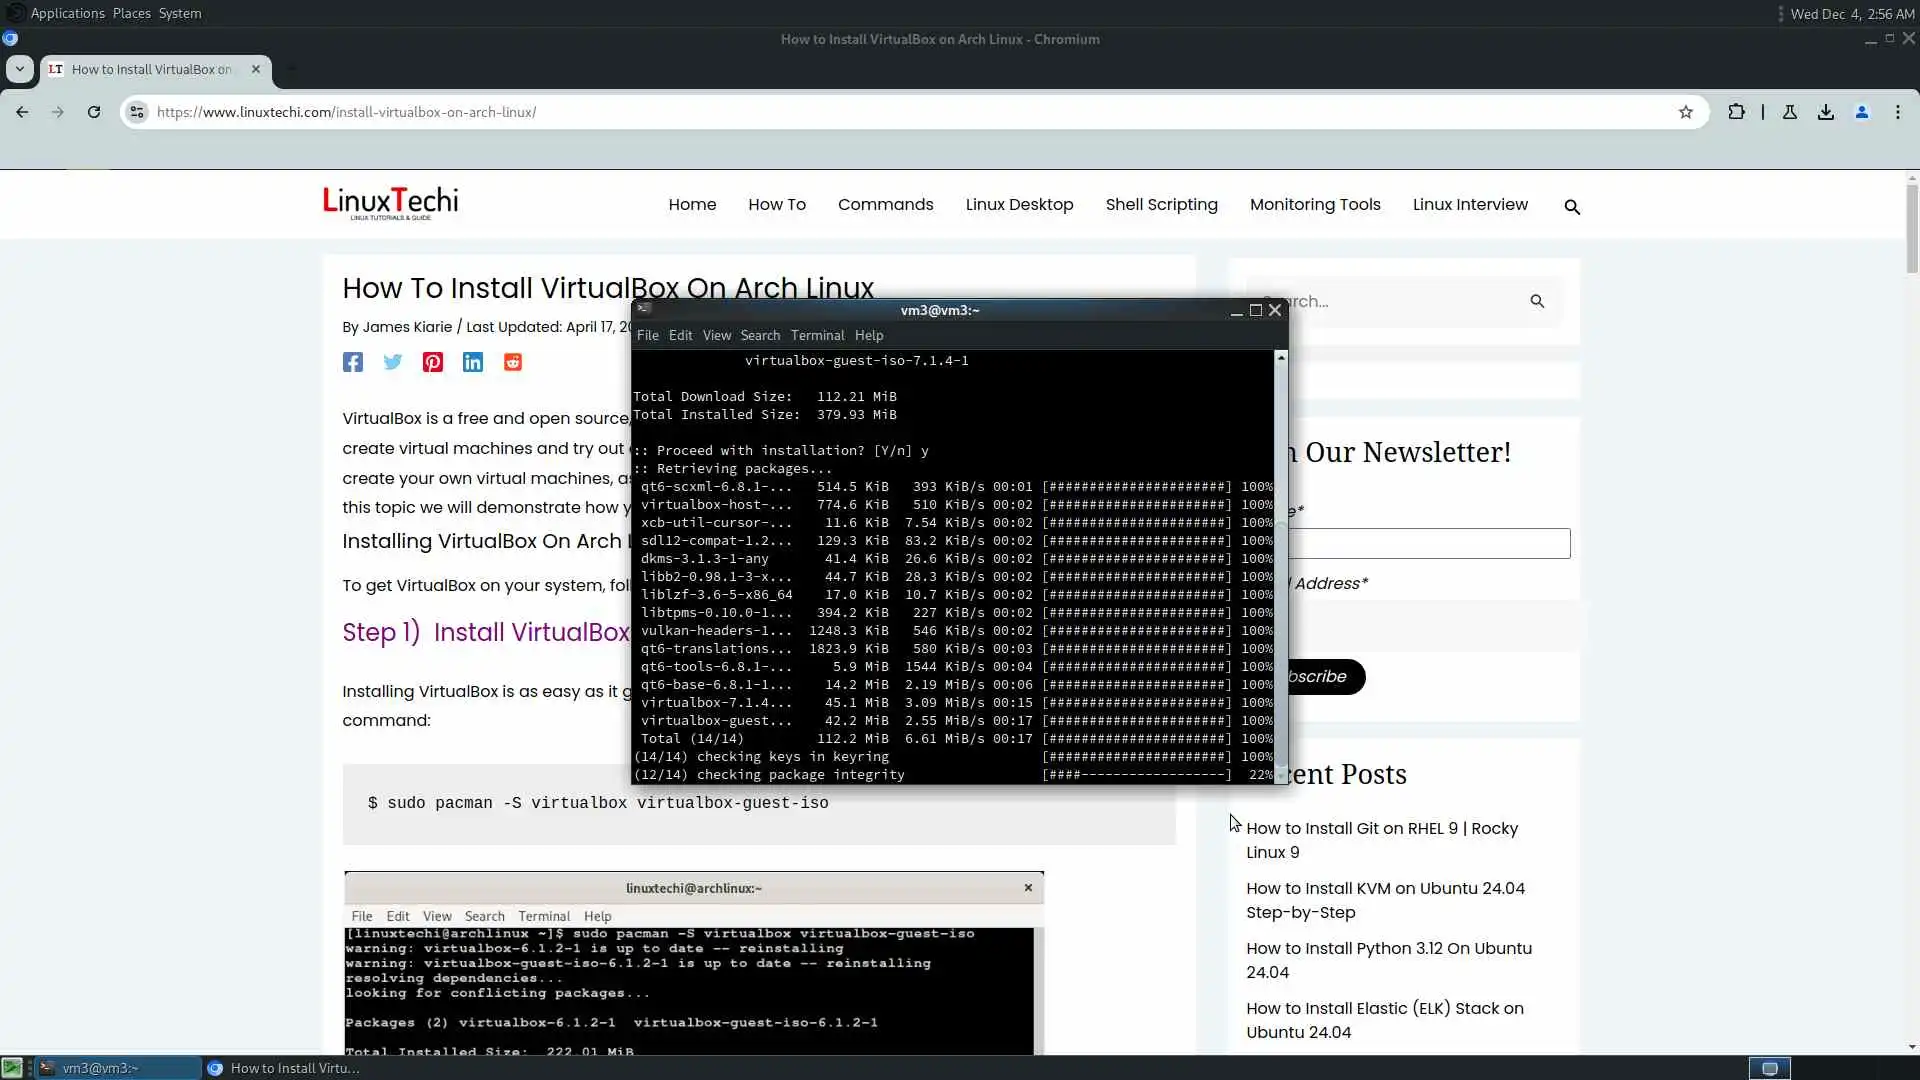Click the Facebook share icon
The width and height of the screenshot is (1920, 1080).
pyautogui.click(x=352, y=362)
